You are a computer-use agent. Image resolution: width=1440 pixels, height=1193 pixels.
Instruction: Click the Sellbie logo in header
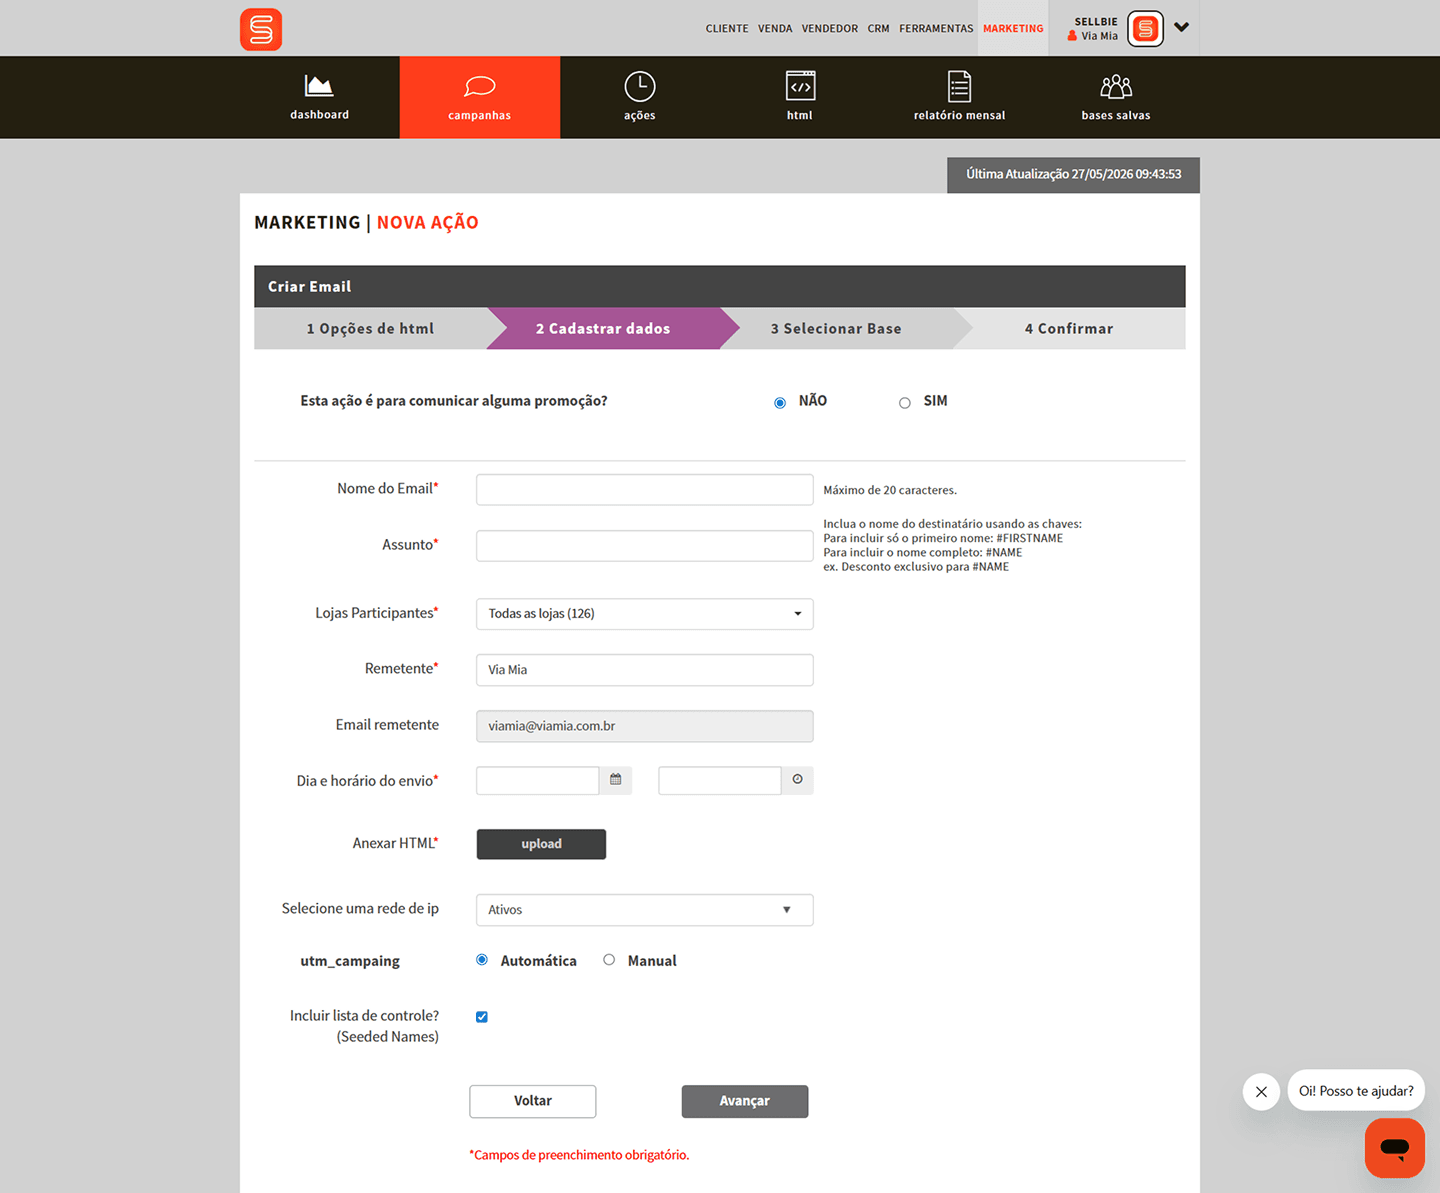261,29
